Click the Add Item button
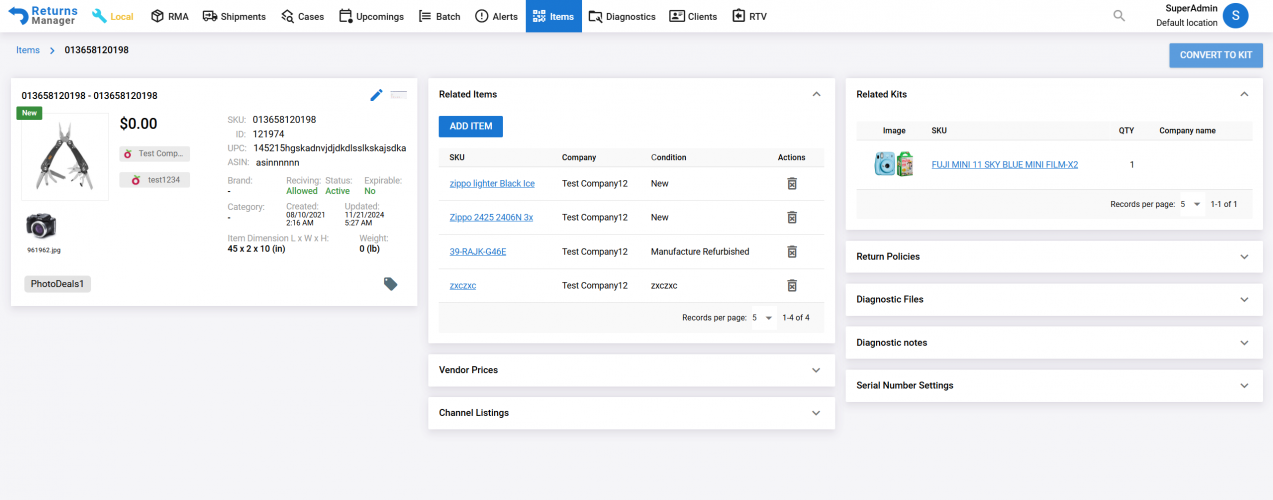Screen dimensions: 1273x500 (471, 127)
